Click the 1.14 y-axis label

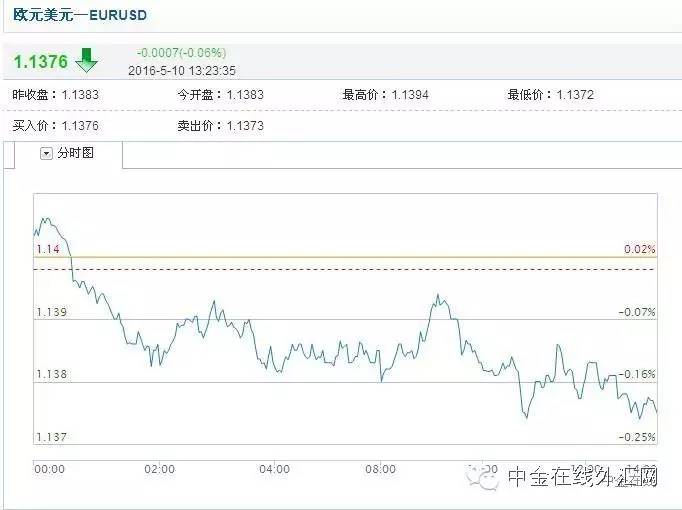point(48,249)
